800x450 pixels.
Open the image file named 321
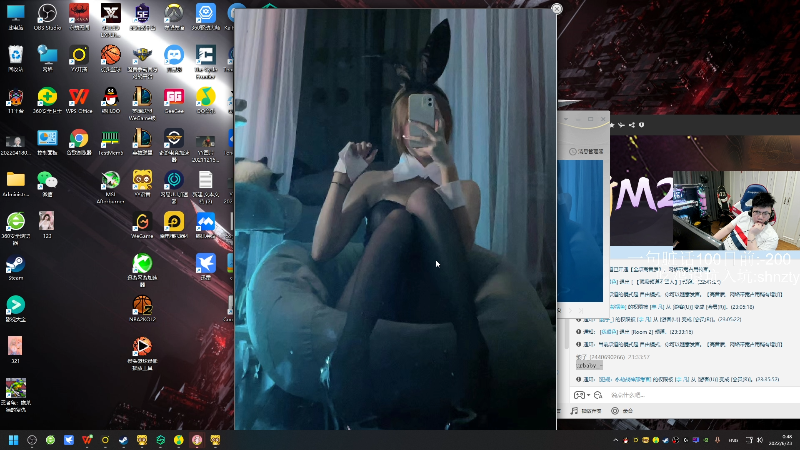(15, 350)
